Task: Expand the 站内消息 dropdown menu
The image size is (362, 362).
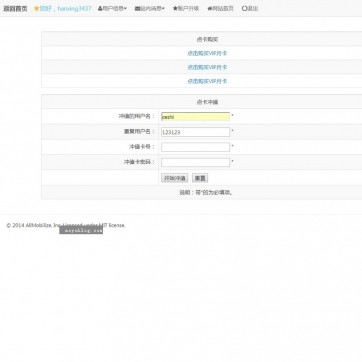Action: click(150, 9)
